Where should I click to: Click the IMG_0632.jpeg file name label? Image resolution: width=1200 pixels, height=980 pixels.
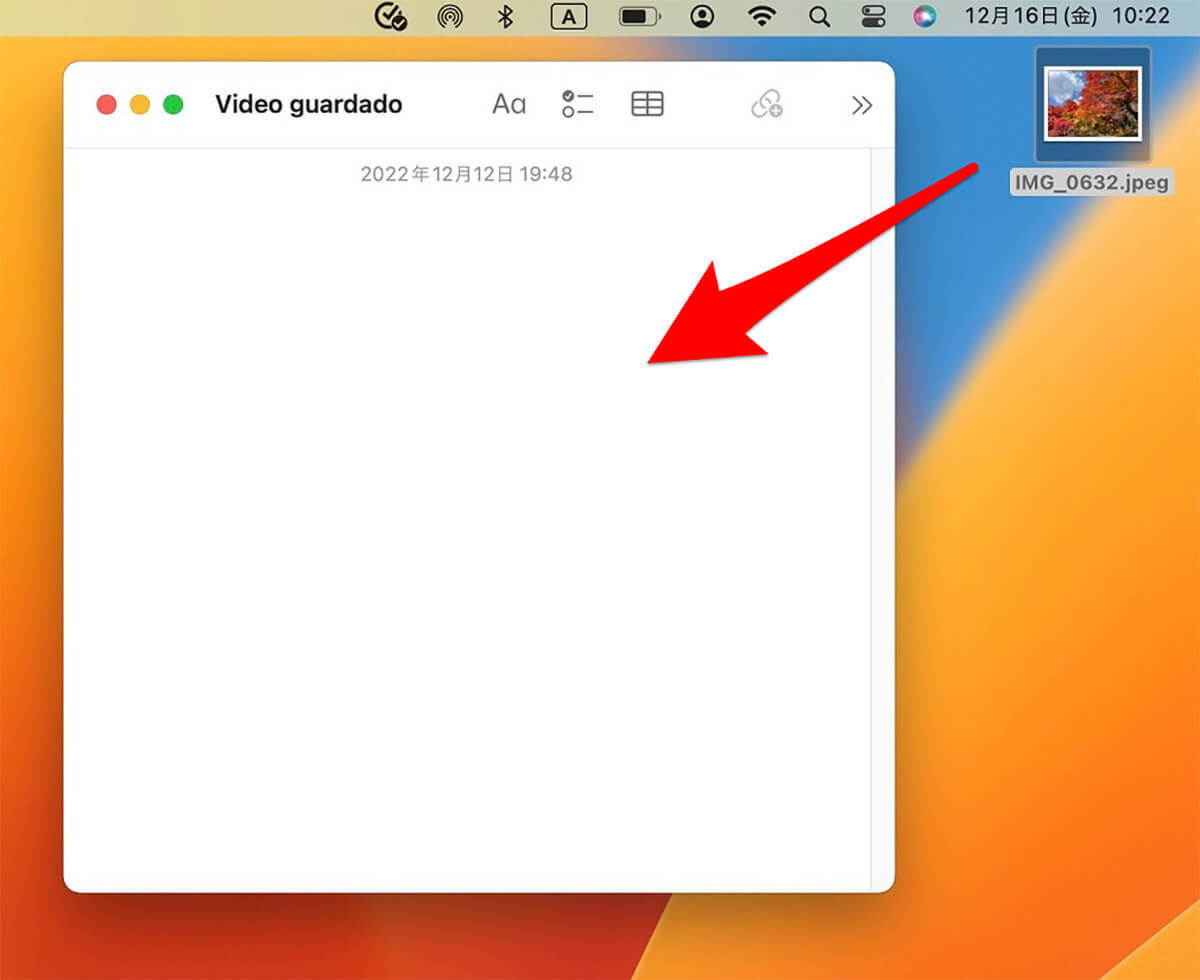(x=1091, y=183)
